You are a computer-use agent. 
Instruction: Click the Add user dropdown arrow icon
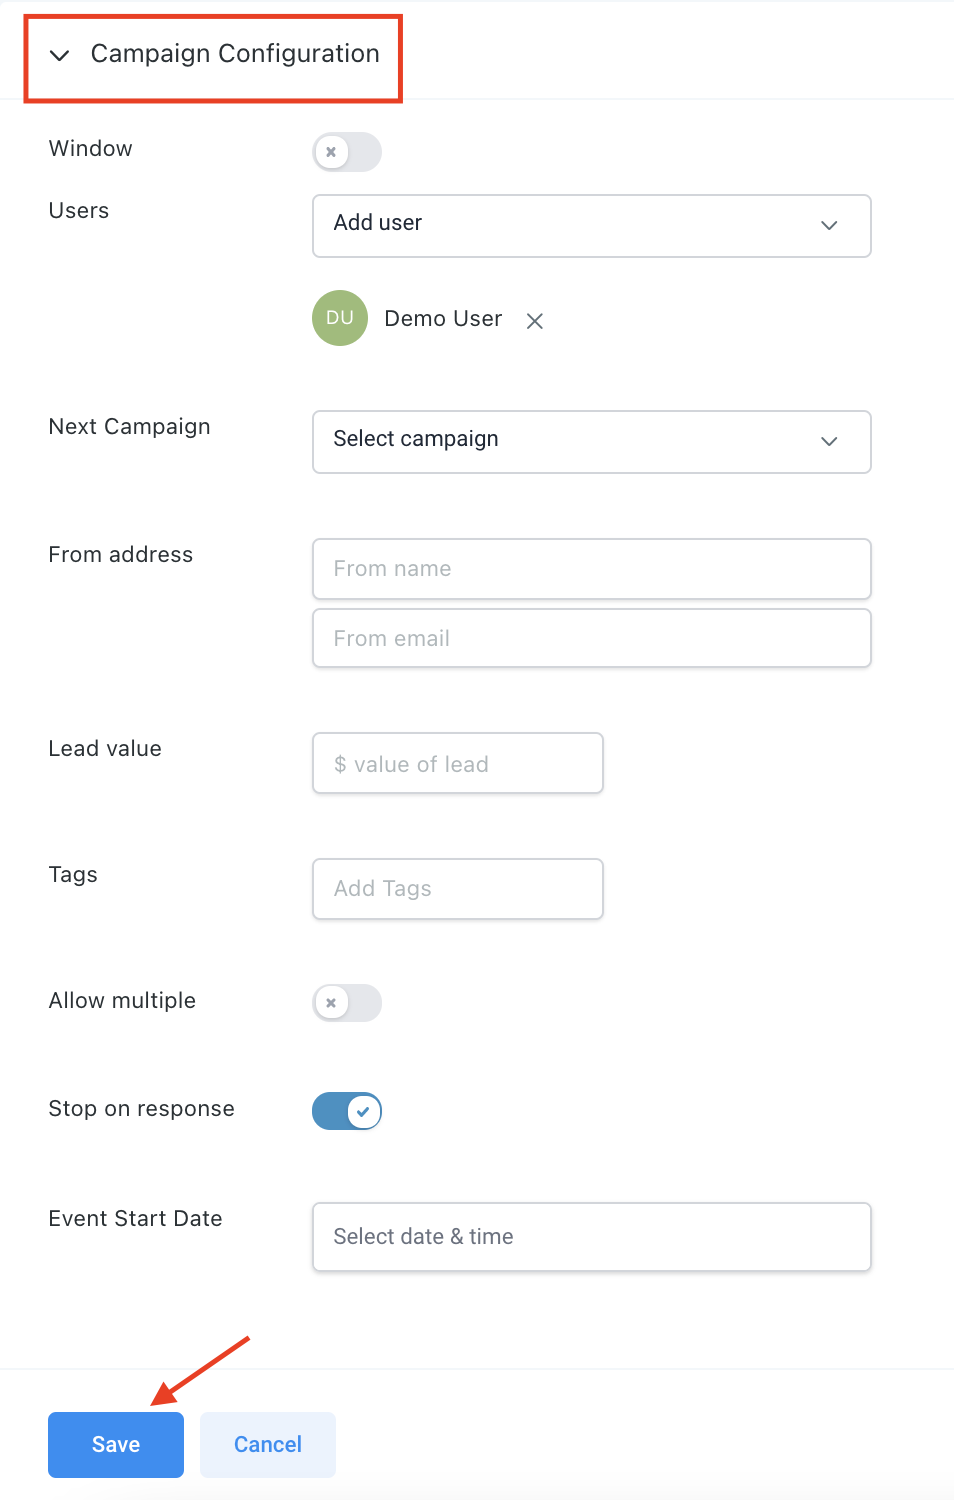[x=829, y=225]
